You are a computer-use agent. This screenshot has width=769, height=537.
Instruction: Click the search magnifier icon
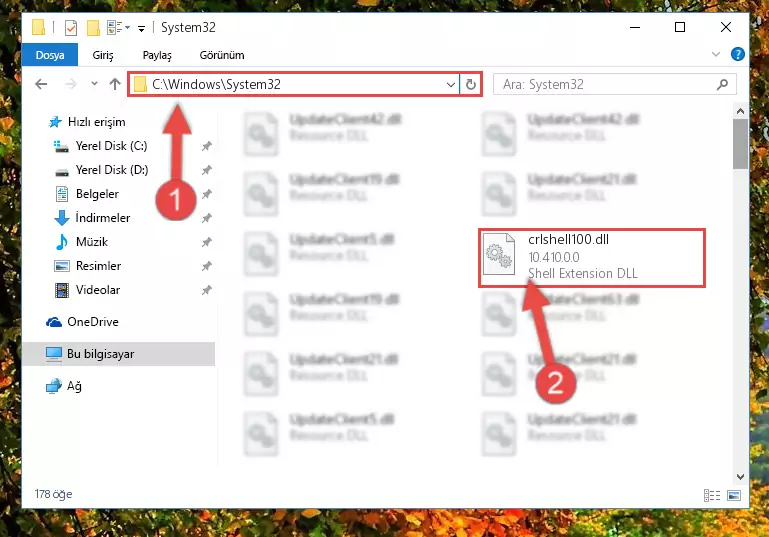(x=722, y=84)
